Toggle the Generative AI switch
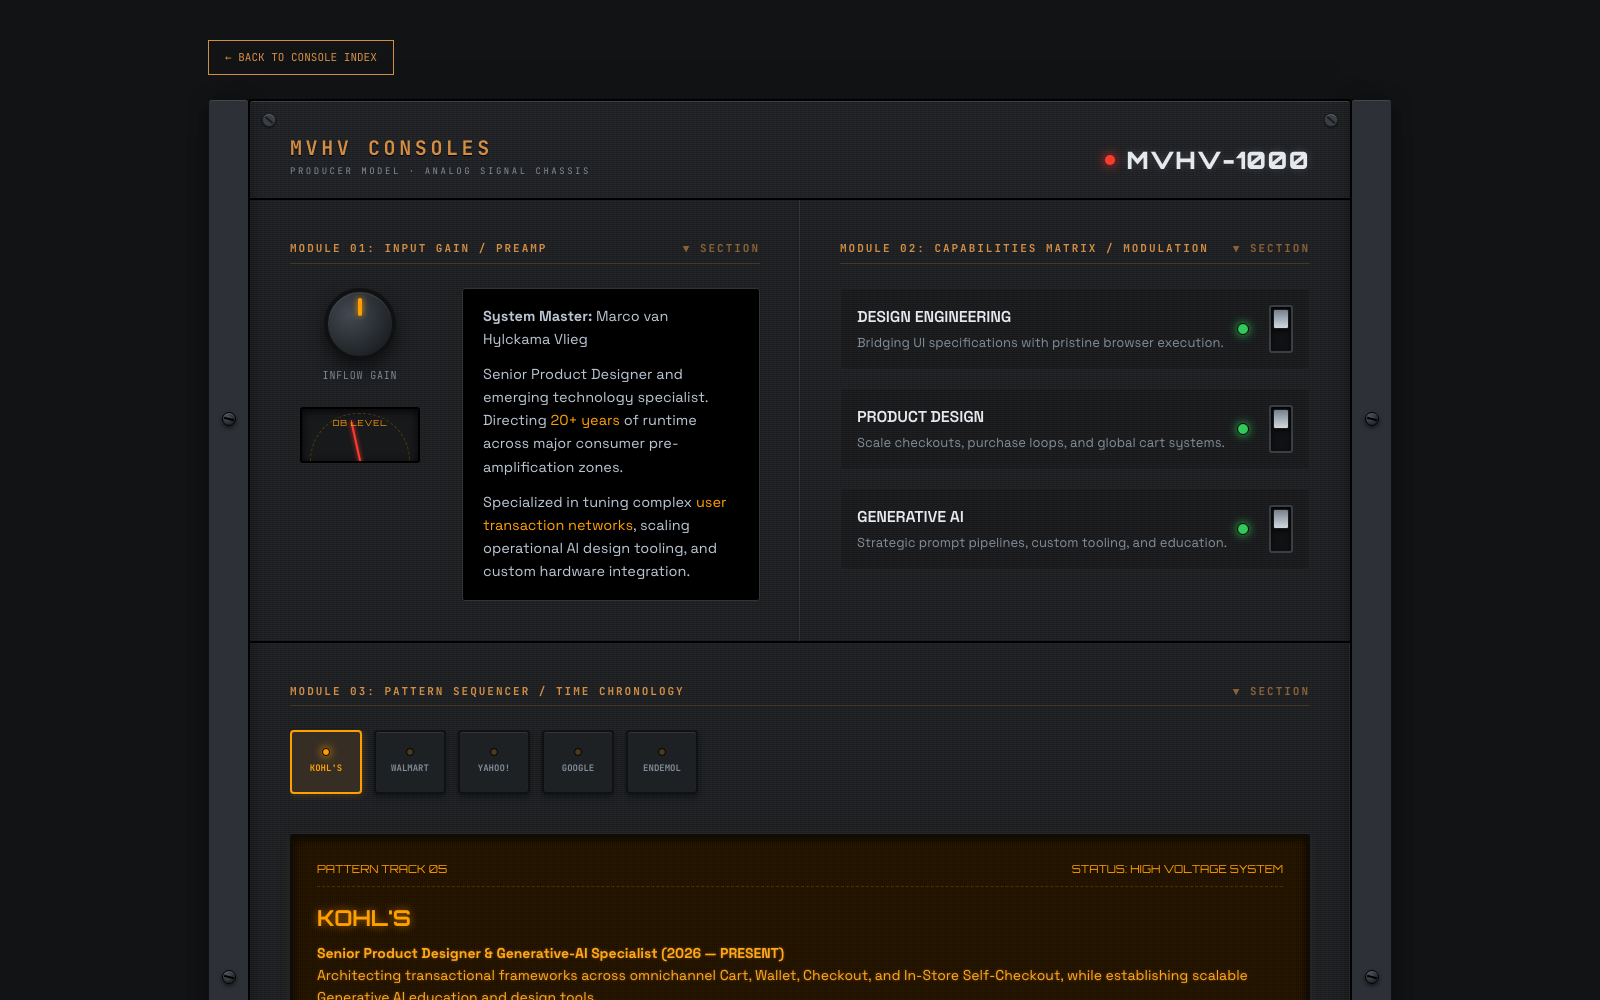 click(1281, 529)
